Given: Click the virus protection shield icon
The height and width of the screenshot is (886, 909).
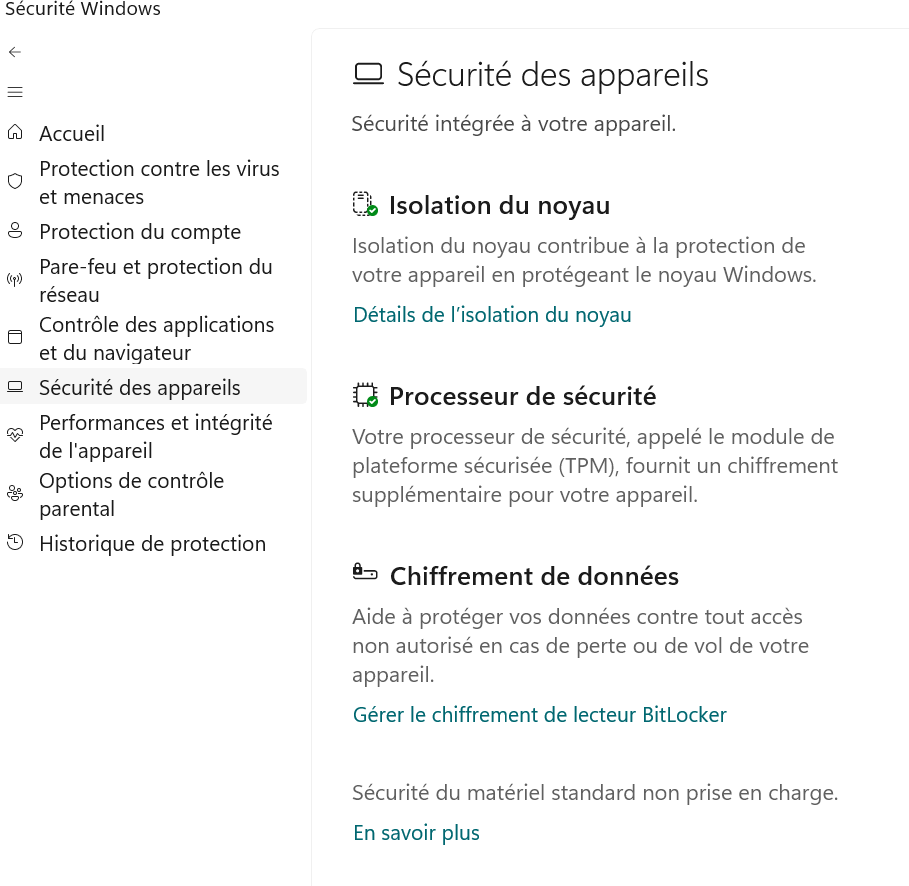Looking at the screenshot, I should pos(15,182).
